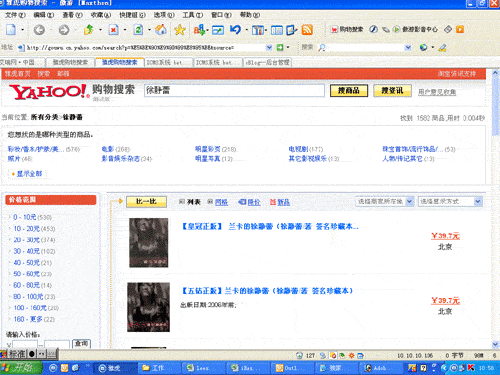Click the Home icon in toolbar
This screenshot has width=500, height=375.
(161, 30)
